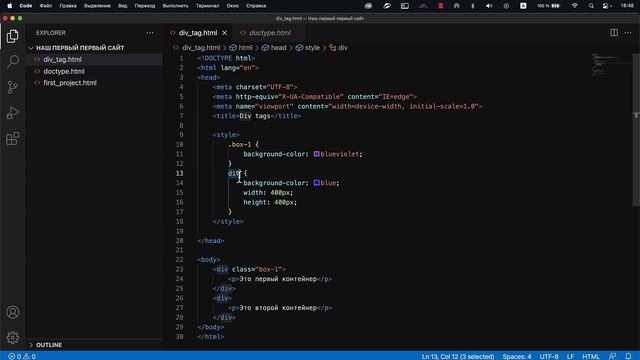Open the keyboard input source icon
This screenshot has height=360, width=640.
point(523,6)
